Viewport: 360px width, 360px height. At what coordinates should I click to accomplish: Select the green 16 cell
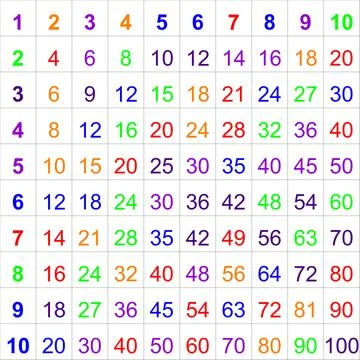point(126,130)
